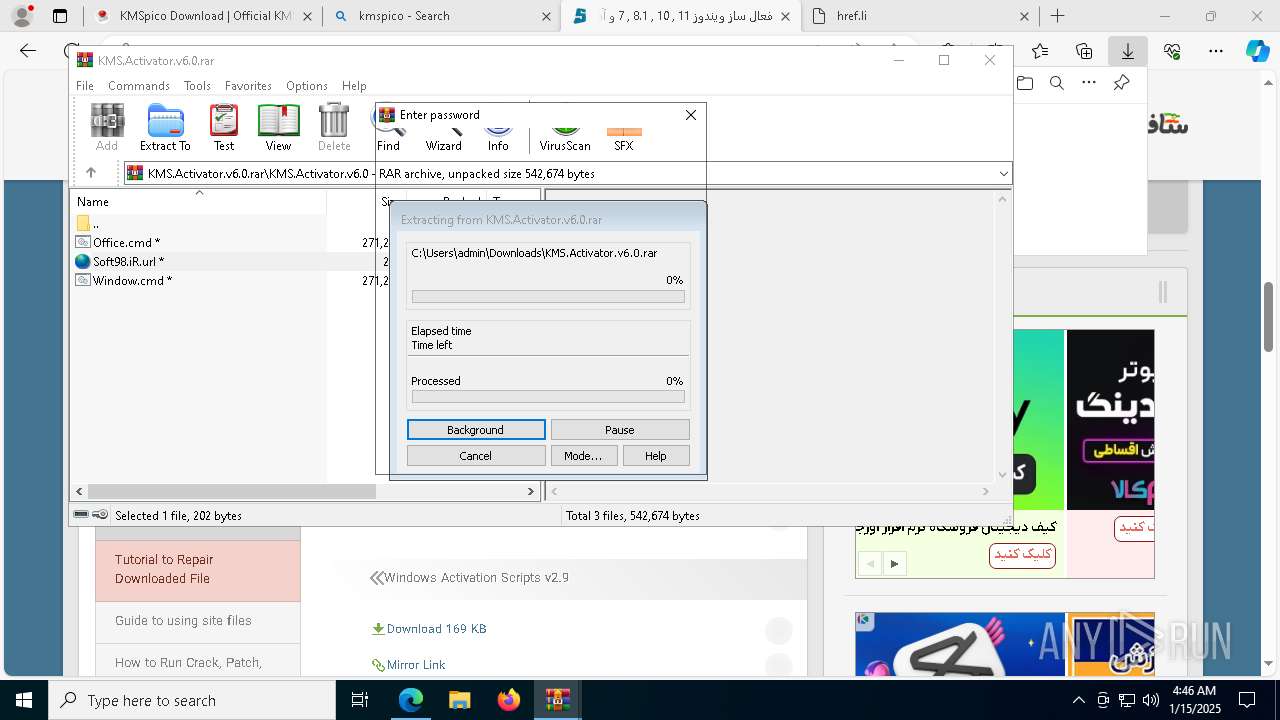
Task: Click the horizontal scrollbar in file list
Action: pyautogui.click(x=232, y=492)
